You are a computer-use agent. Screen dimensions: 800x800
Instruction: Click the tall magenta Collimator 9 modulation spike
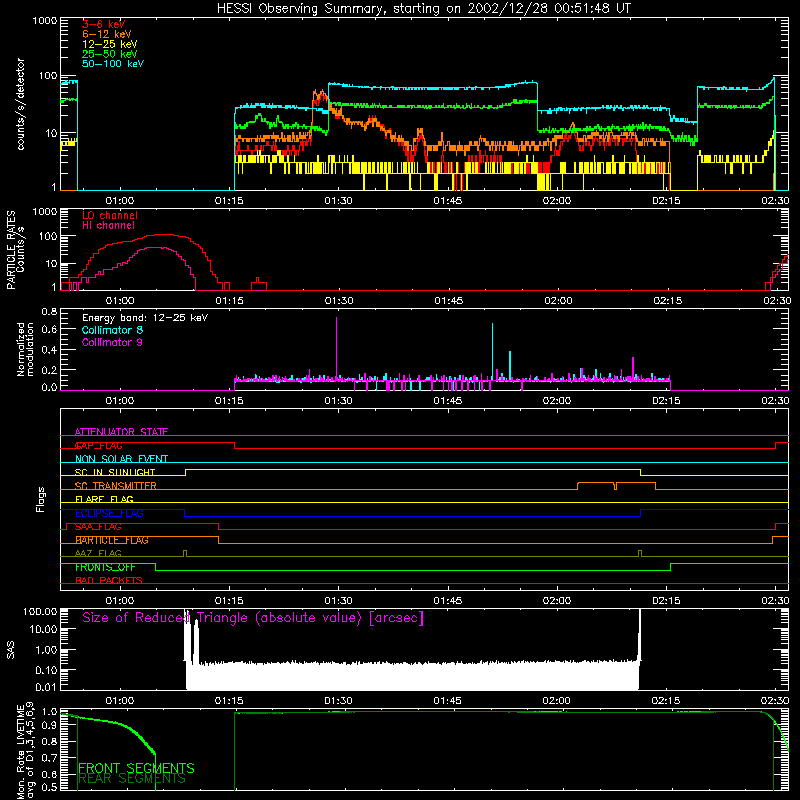[x=336, y=347]
